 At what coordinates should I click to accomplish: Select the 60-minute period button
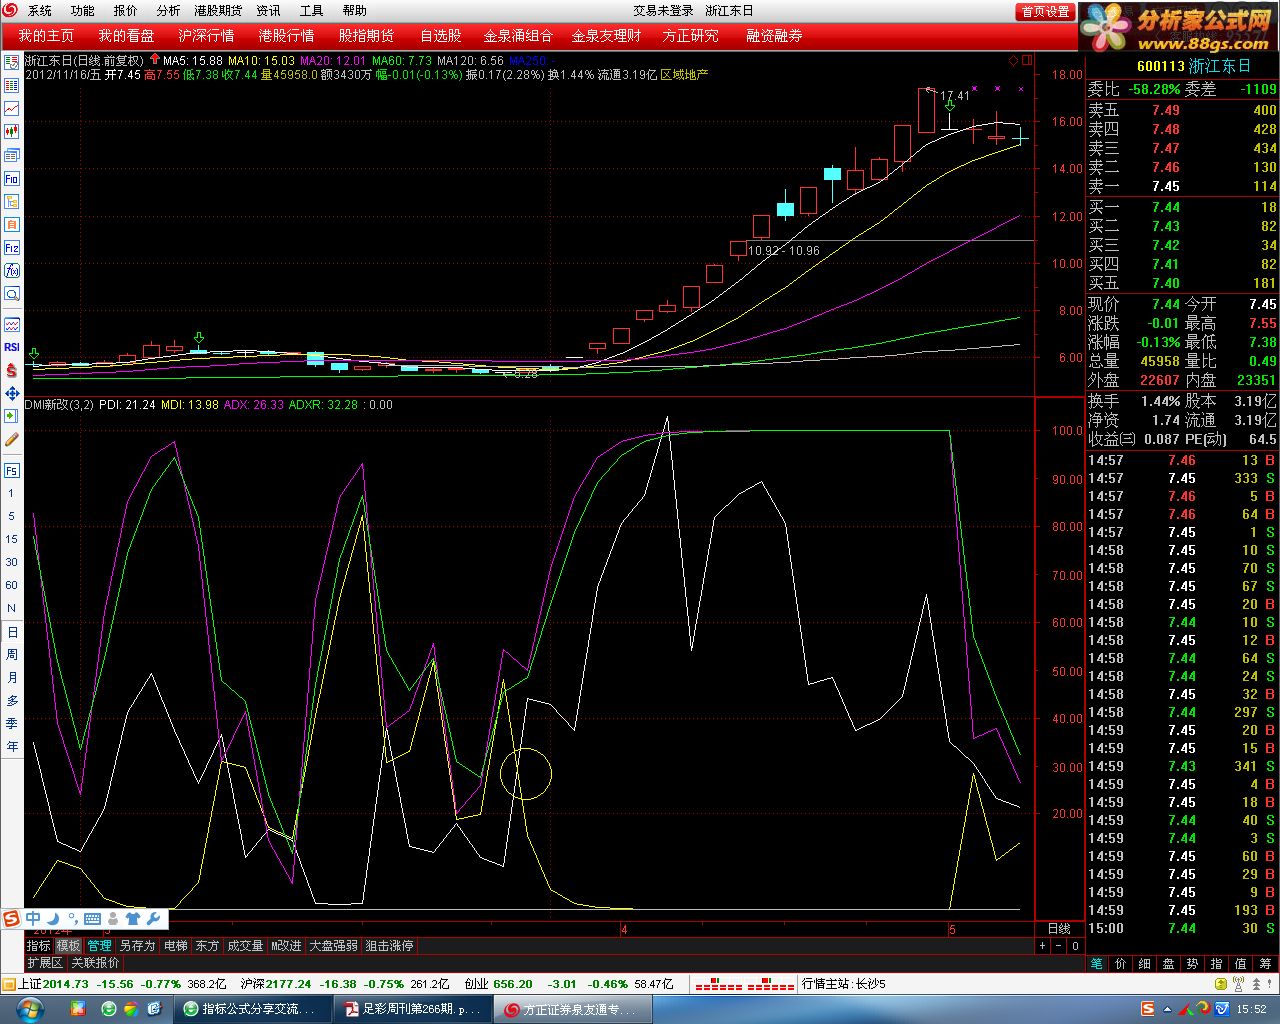tap(12, 585)
